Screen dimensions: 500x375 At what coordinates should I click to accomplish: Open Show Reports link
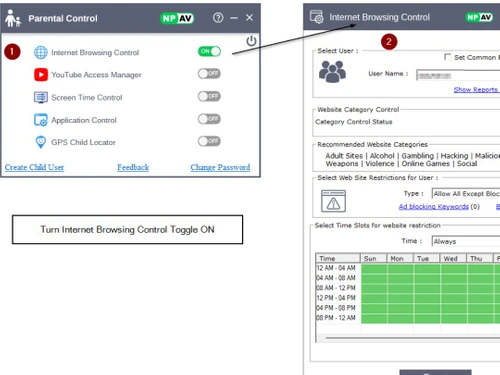pyautogui.click(x=476, y=90)
